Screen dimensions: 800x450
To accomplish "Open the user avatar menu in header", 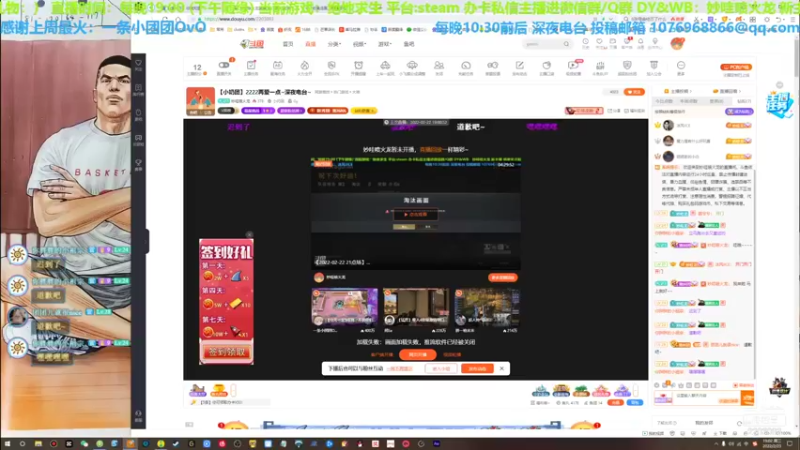I will point(677,44).
